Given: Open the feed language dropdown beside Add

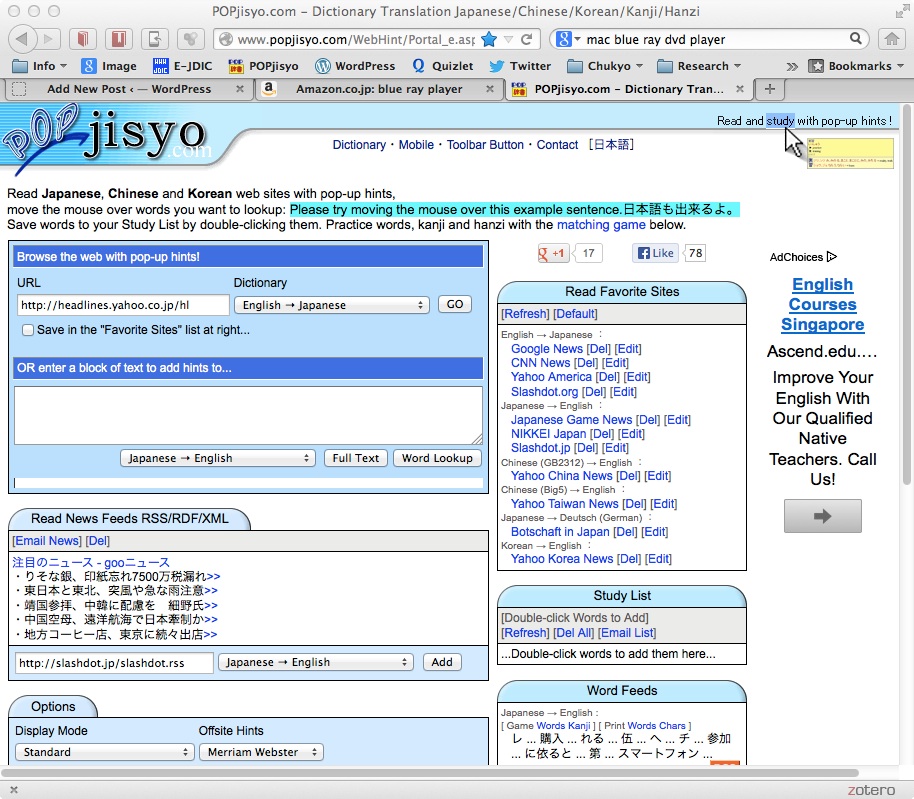Looking at the screenshot, I should click(315, 662).
